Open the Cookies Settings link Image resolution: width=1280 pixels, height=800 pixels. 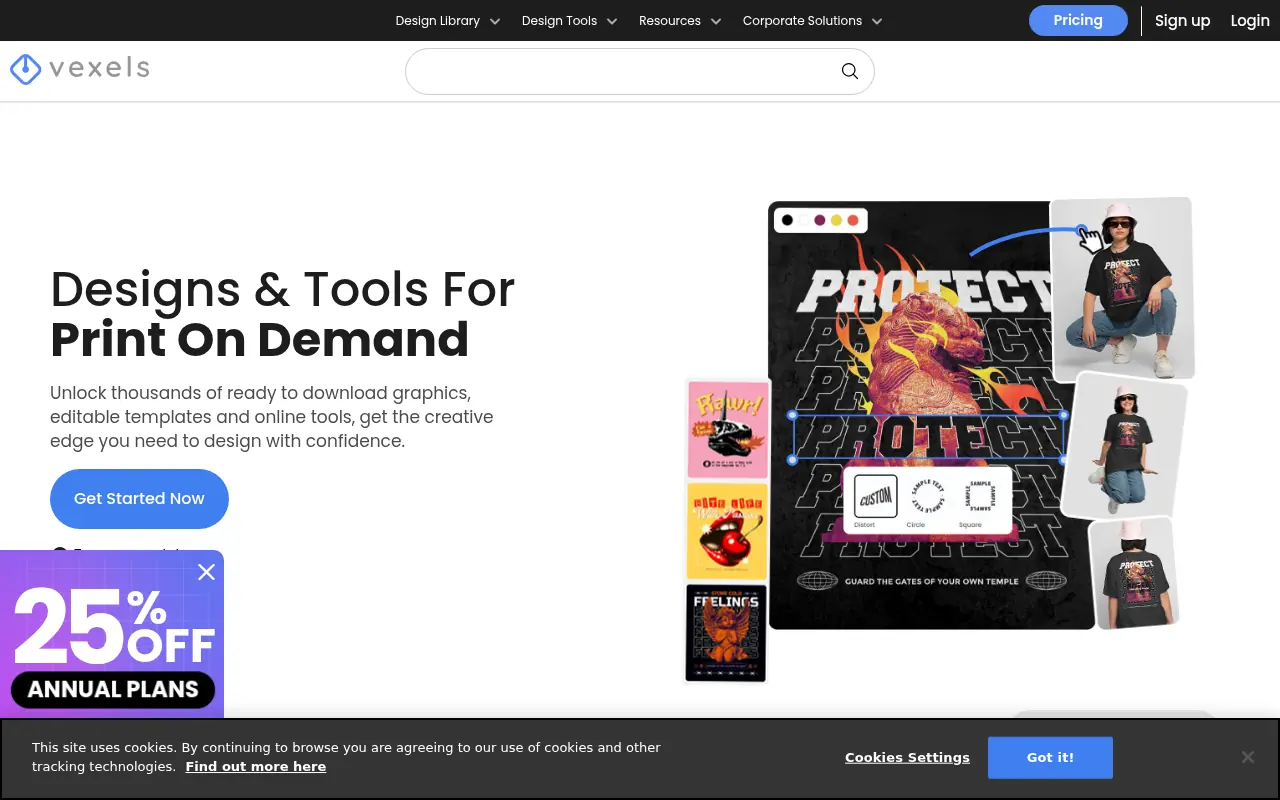907,758
